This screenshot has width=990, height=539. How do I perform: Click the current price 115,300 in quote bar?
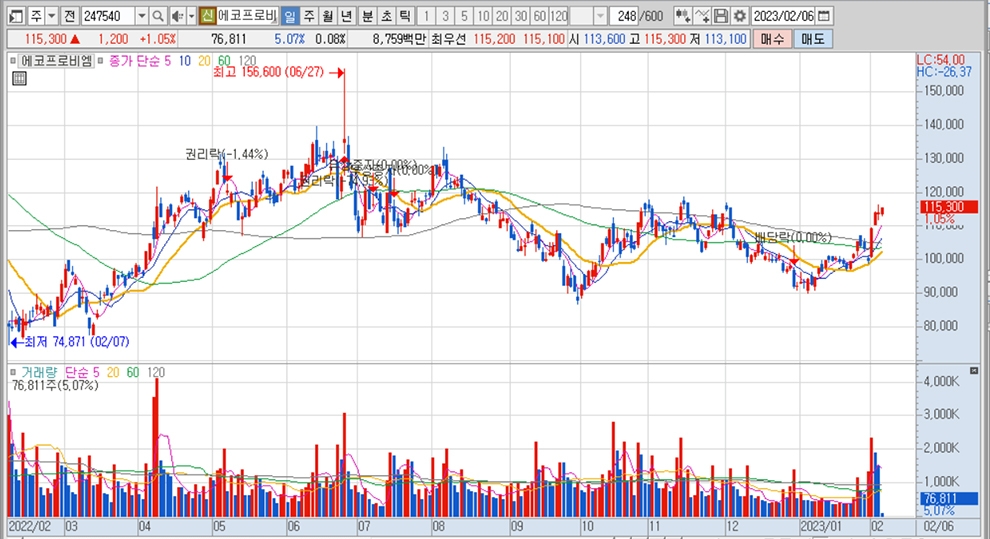(46, 39)
